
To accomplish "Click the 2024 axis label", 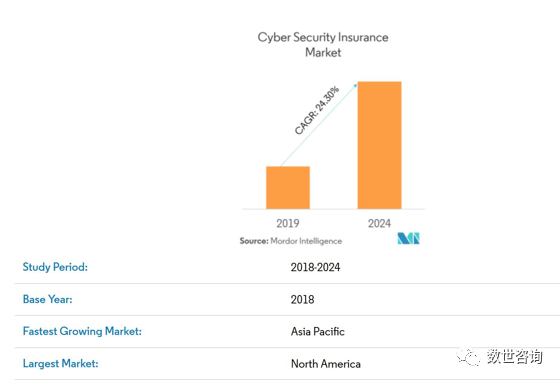I will (379, 223).
